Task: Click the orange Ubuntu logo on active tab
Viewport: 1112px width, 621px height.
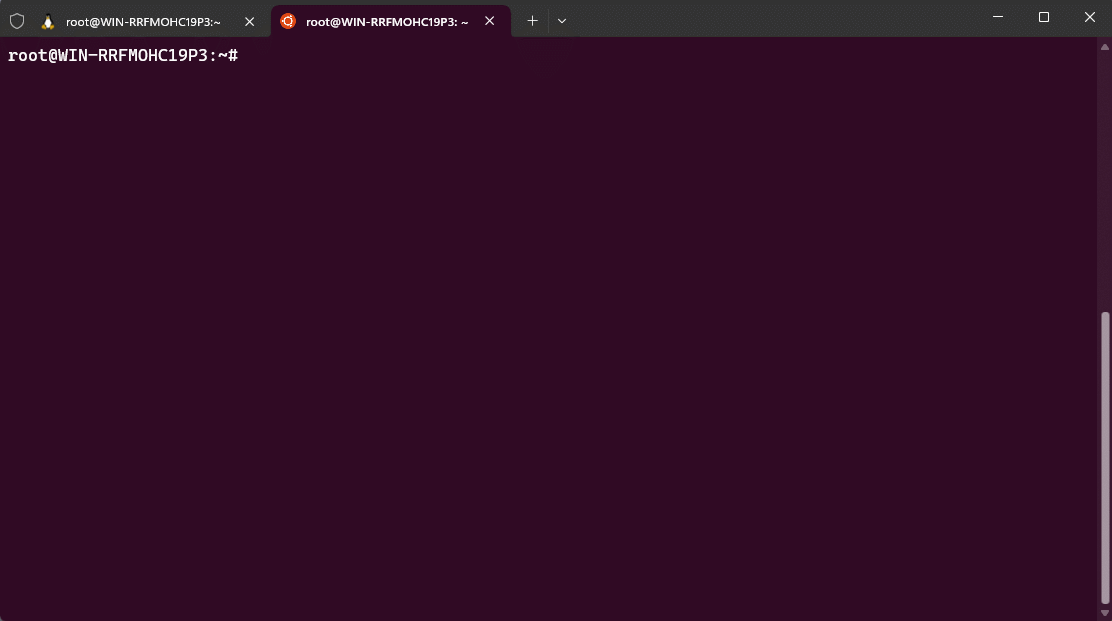Action: (287, 21)
